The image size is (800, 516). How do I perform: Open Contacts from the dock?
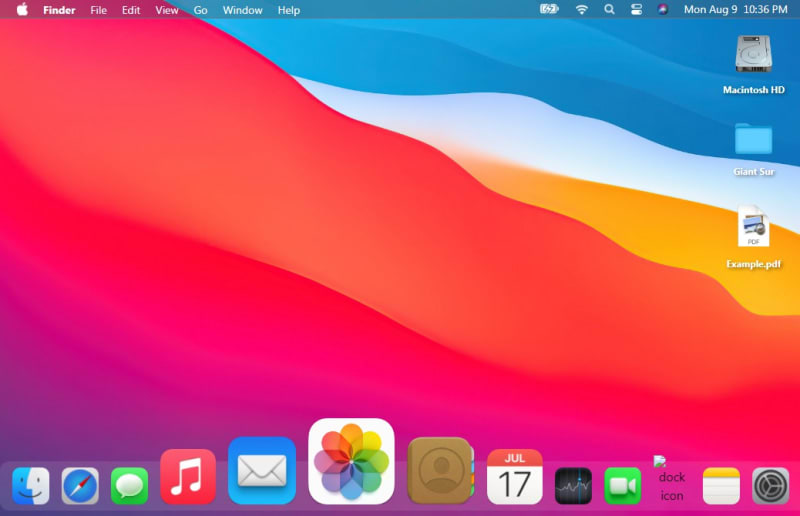pos(440,470)
